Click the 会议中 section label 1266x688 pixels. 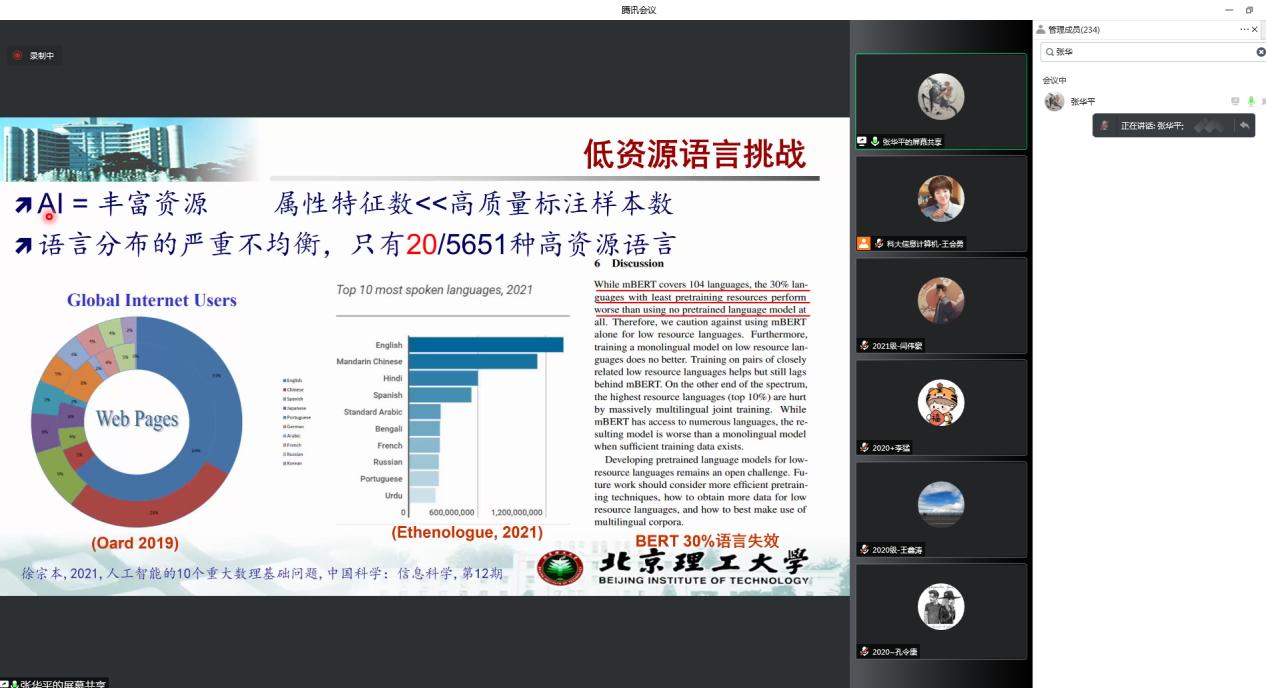point(1054,80)
